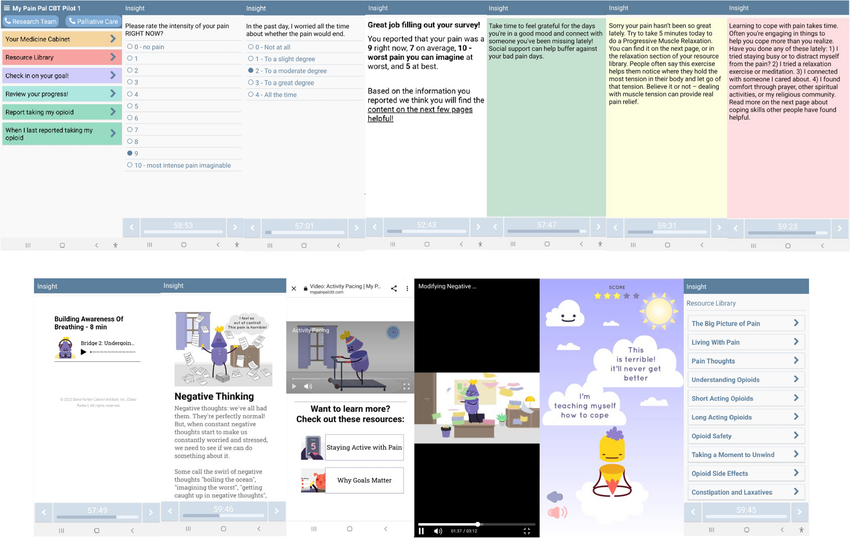Call the Research Team phone button

(x=30, y=21)
